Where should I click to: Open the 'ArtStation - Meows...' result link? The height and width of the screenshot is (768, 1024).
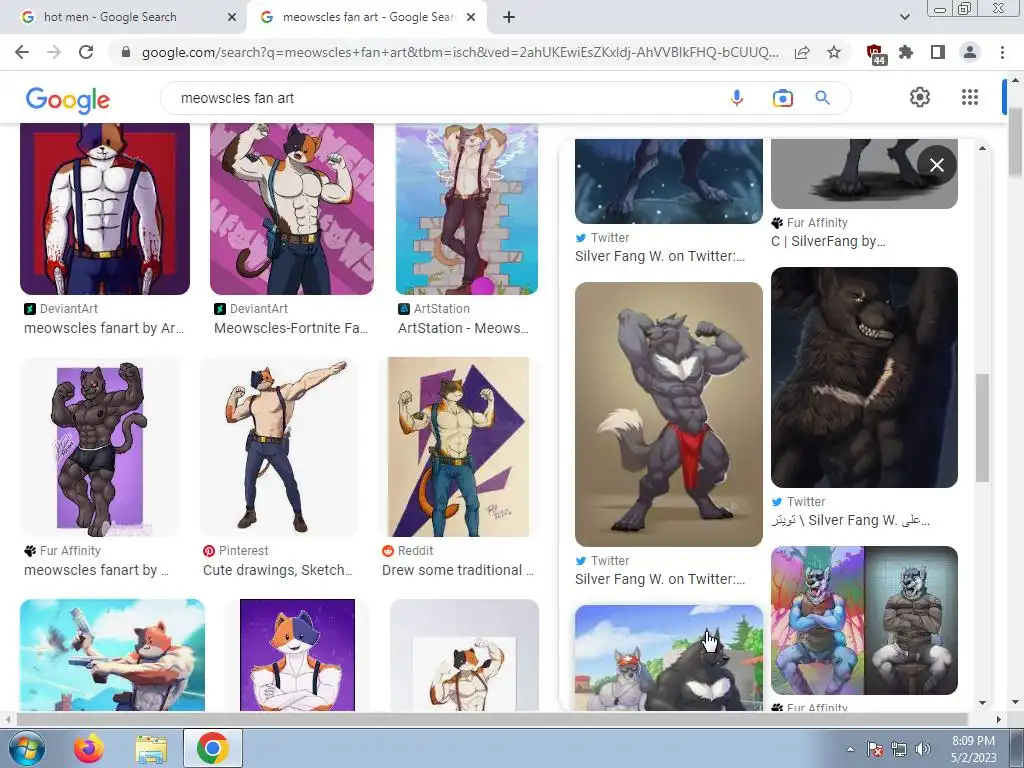click(463, 328)
